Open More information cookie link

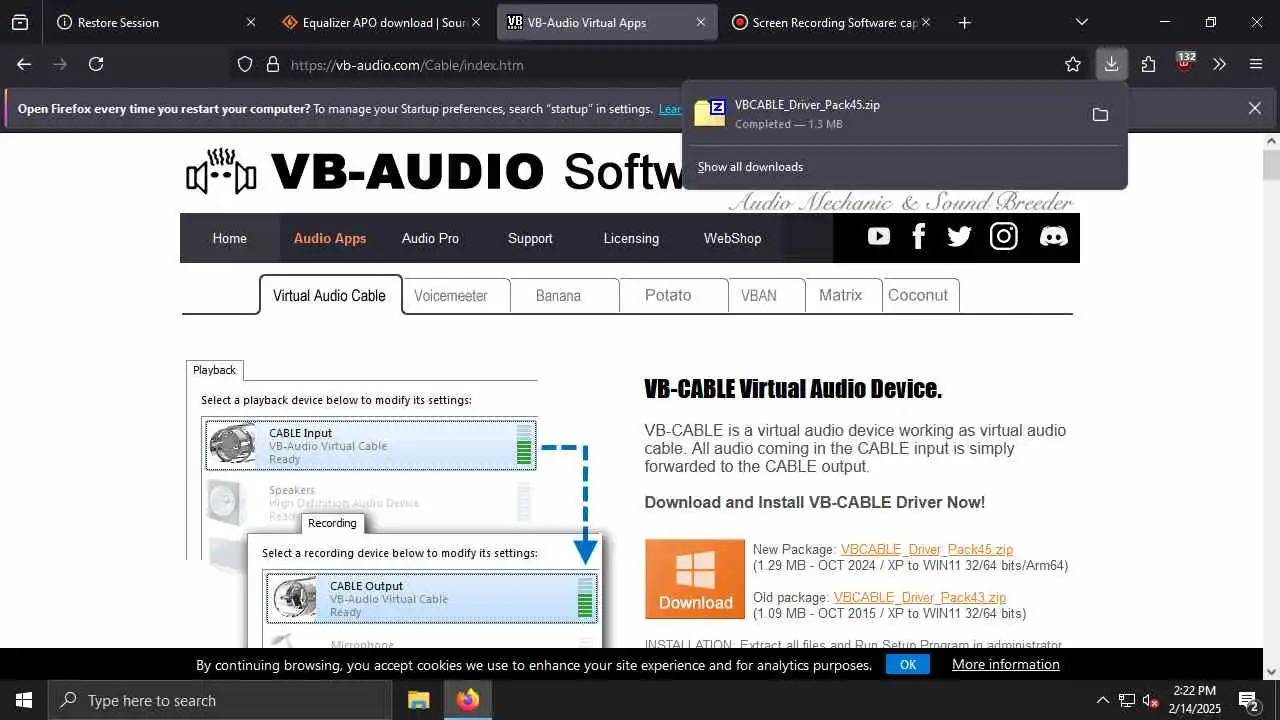tap(1006, 664)
